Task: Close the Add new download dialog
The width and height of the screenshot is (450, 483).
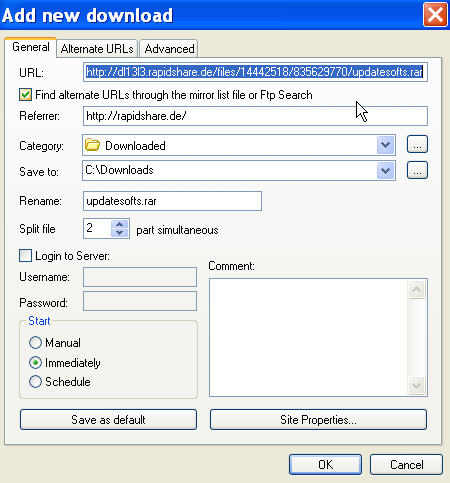Action: tap(435, 15)
